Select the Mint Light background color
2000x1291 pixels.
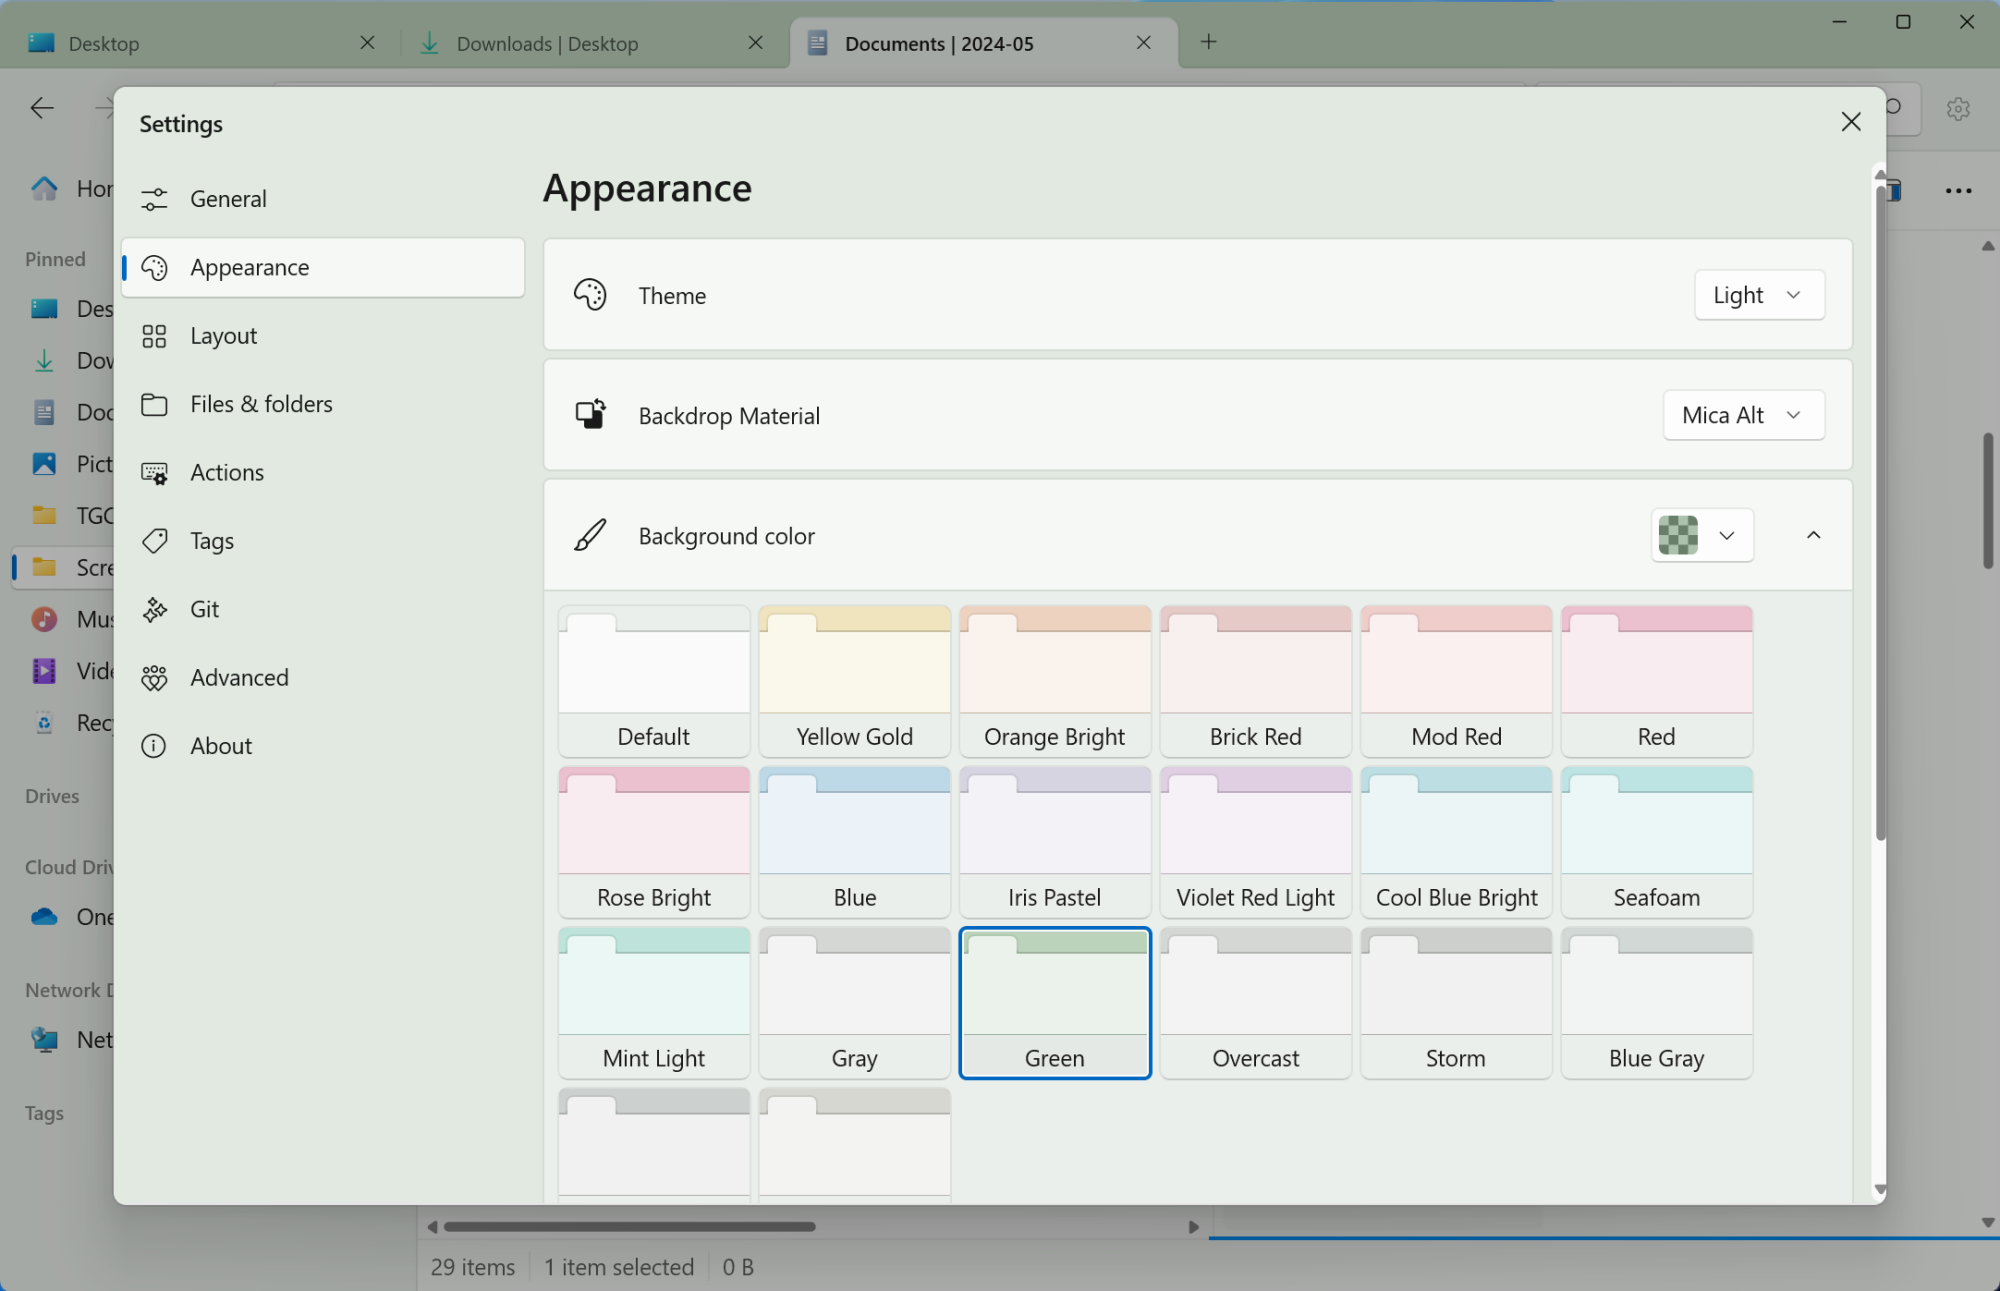(654, 1003)
